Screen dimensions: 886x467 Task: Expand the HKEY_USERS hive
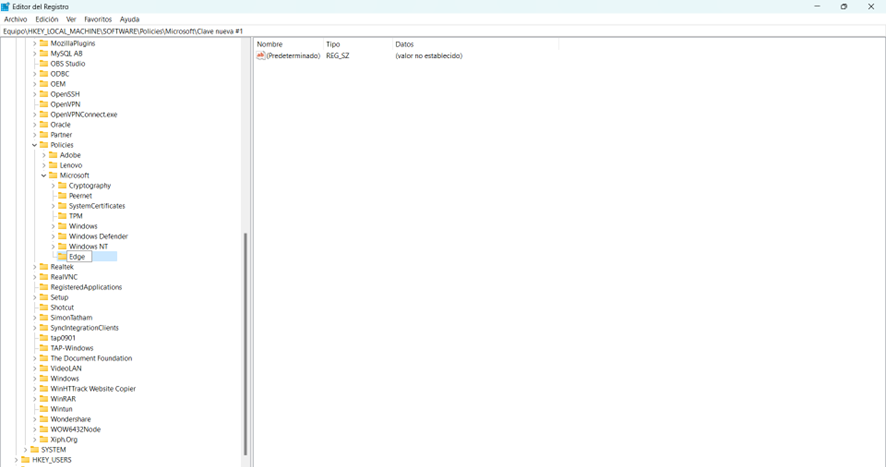click(x=16, y=460)
